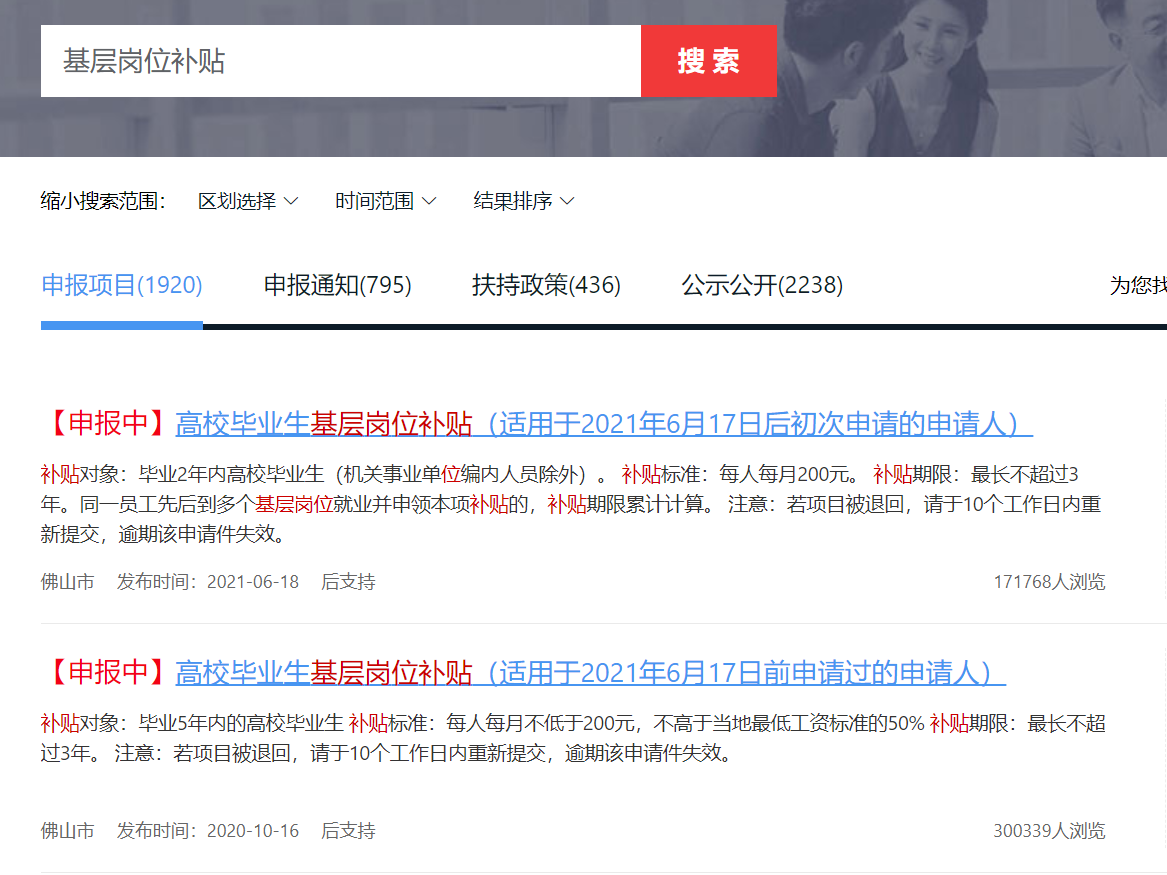The width and height of the screenshot is (1167, 875).
Task: Open the 扶持政策(436) tab
Action: pos(546,286)
